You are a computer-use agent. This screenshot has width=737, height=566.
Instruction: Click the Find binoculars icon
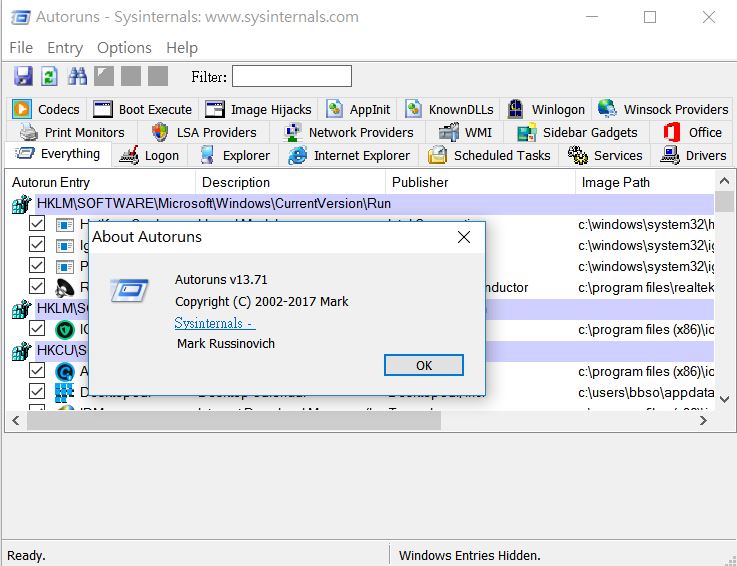point(77,76)
